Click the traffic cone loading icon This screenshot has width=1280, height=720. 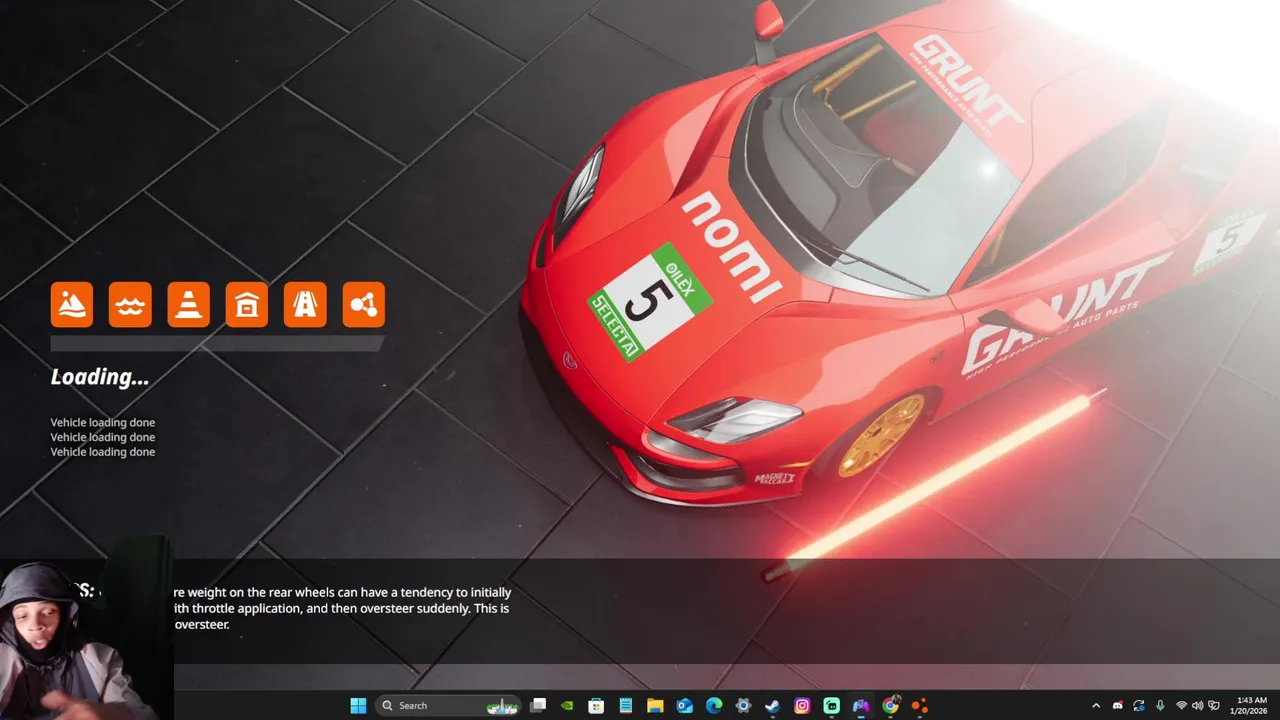[188, 304]
